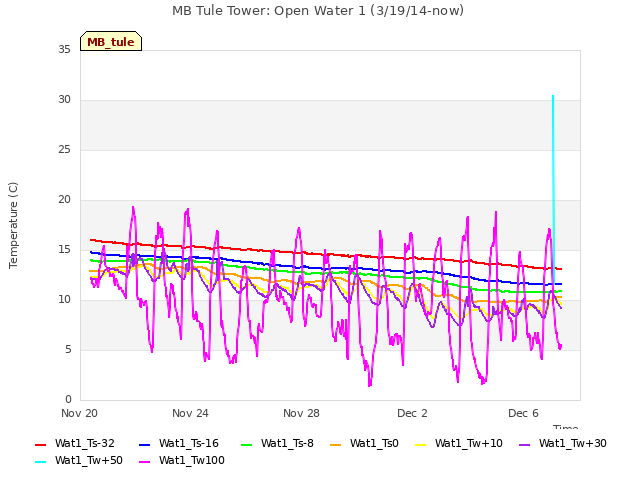This screenshot has width=640, height=480.
Task: Click the Wat1_Tw100 legend label
Action: click(191, 460)
